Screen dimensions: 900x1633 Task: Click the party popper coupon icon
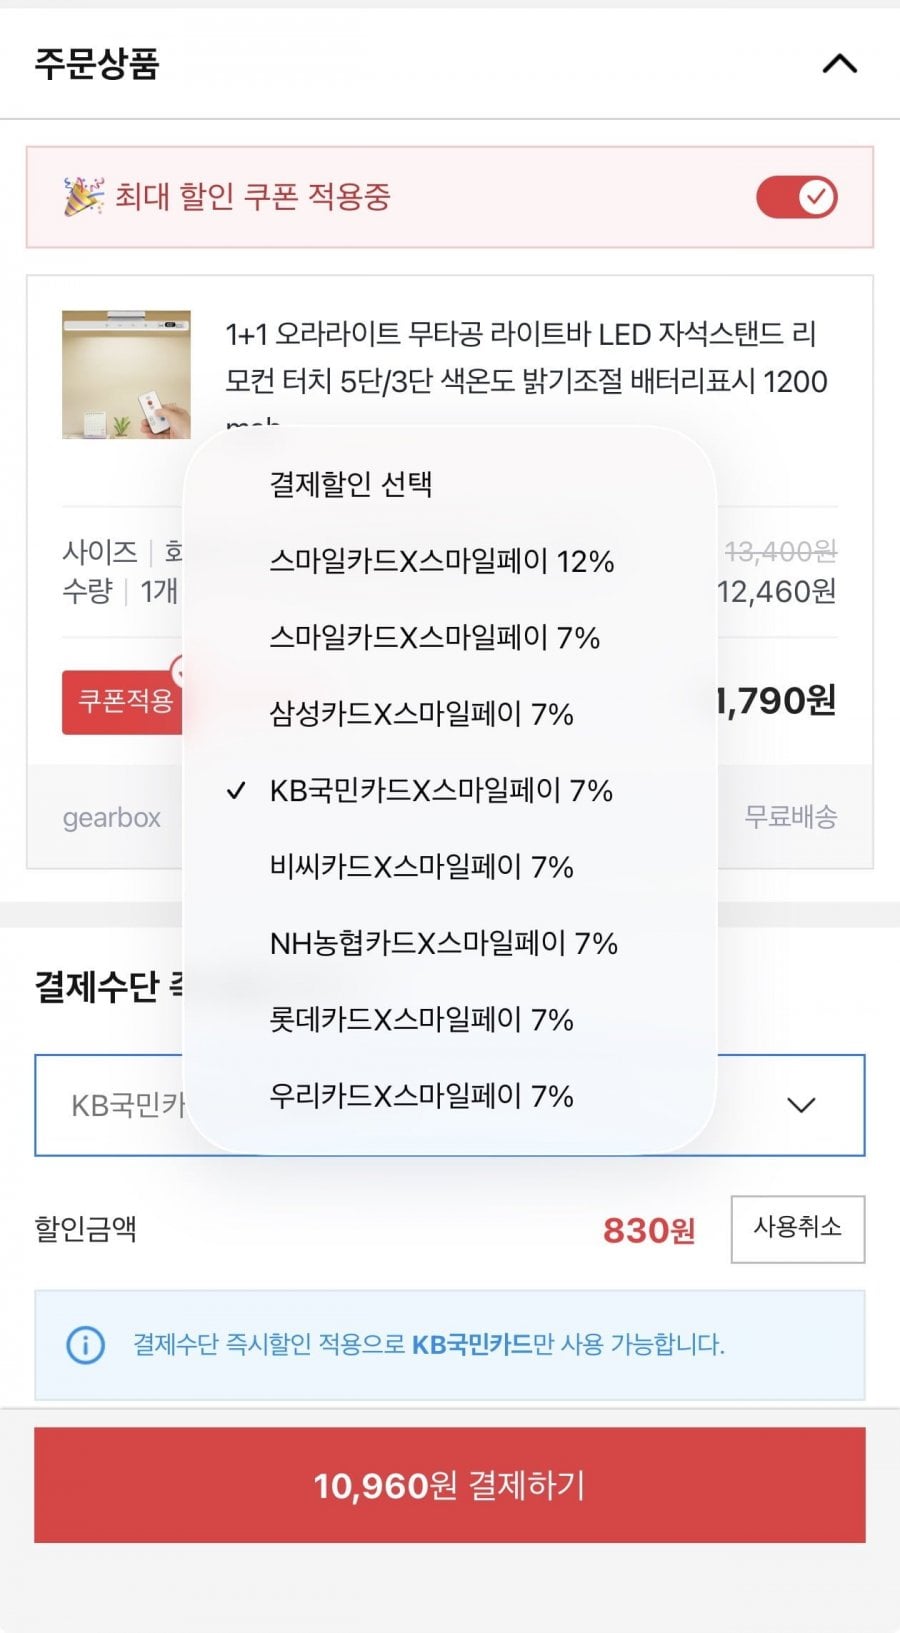pyautogui.click(x=83, y=196)
